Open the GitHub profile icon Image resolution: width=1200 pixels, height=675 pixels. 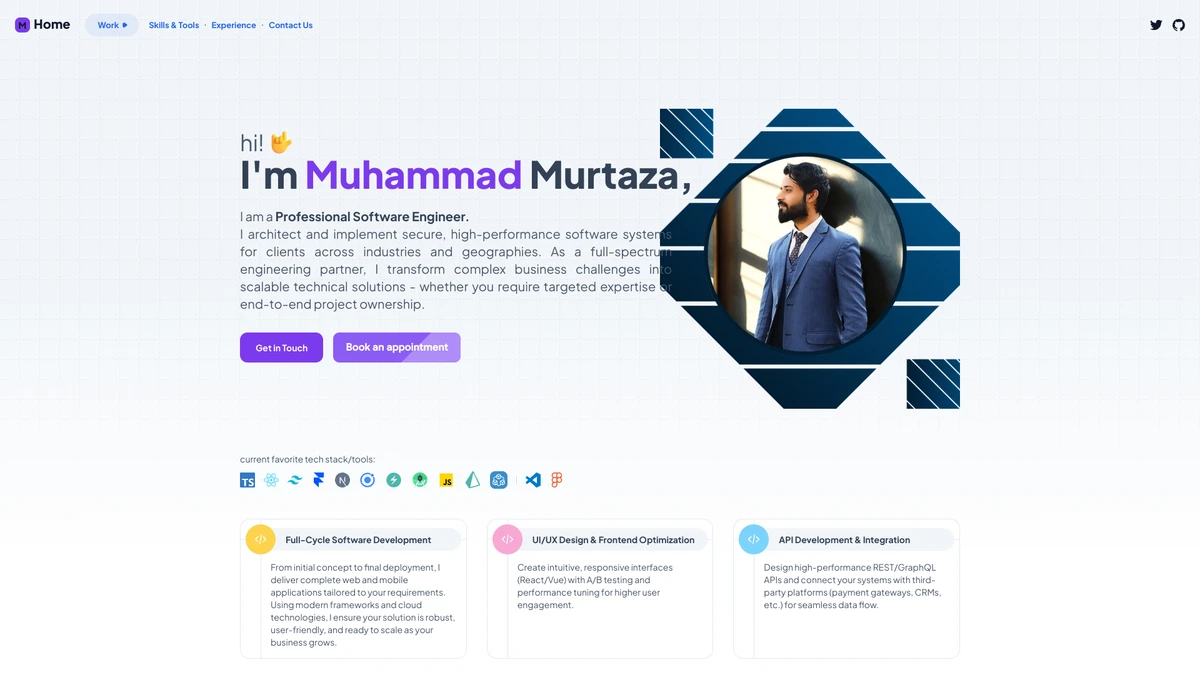coord(1179,25)
